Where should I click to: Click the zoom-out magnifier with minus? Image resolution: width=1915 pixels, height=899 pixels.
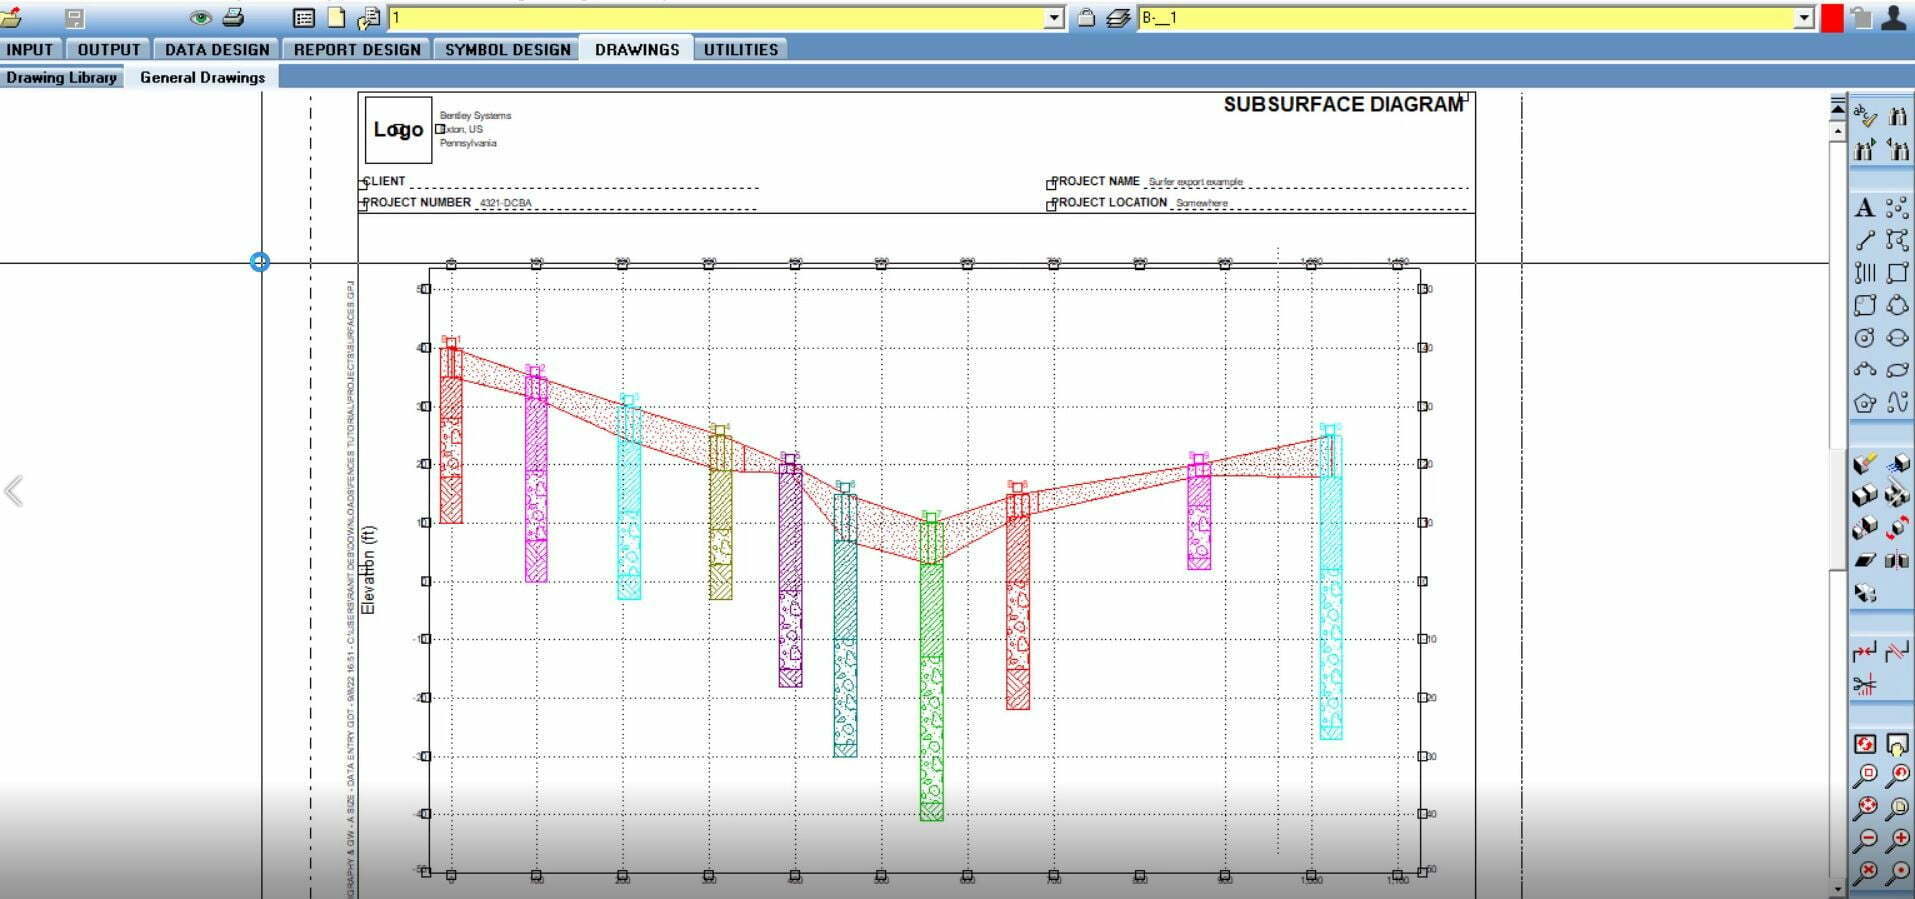click(x=1865, y=840)
